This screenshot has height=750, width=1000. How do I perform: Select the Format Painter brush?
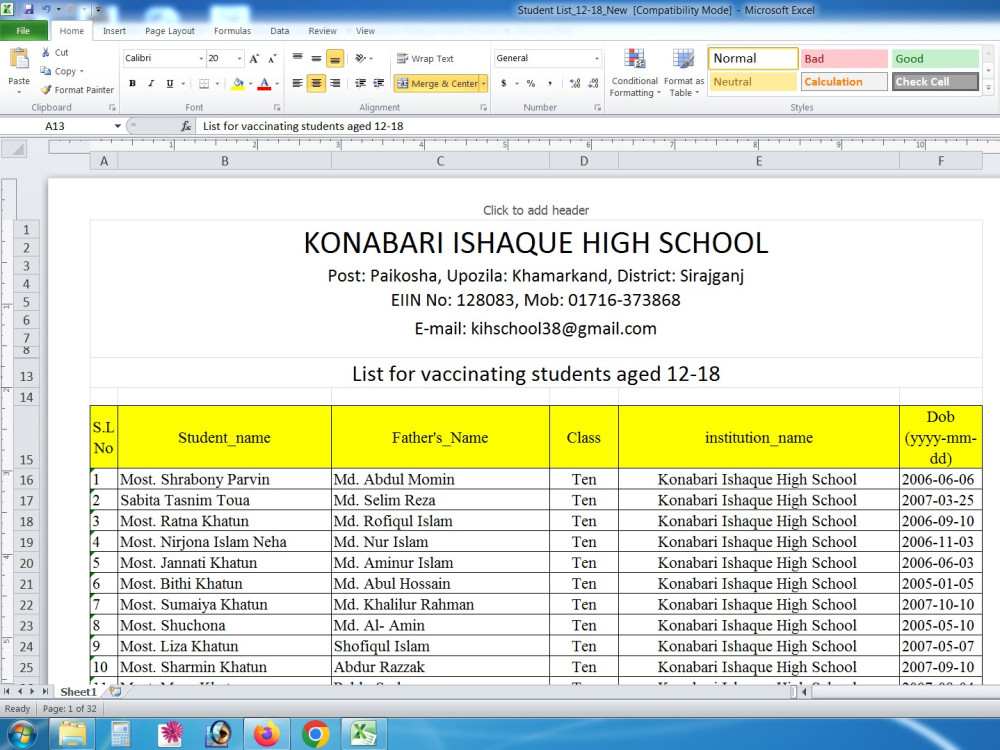[x=45, y=90]
